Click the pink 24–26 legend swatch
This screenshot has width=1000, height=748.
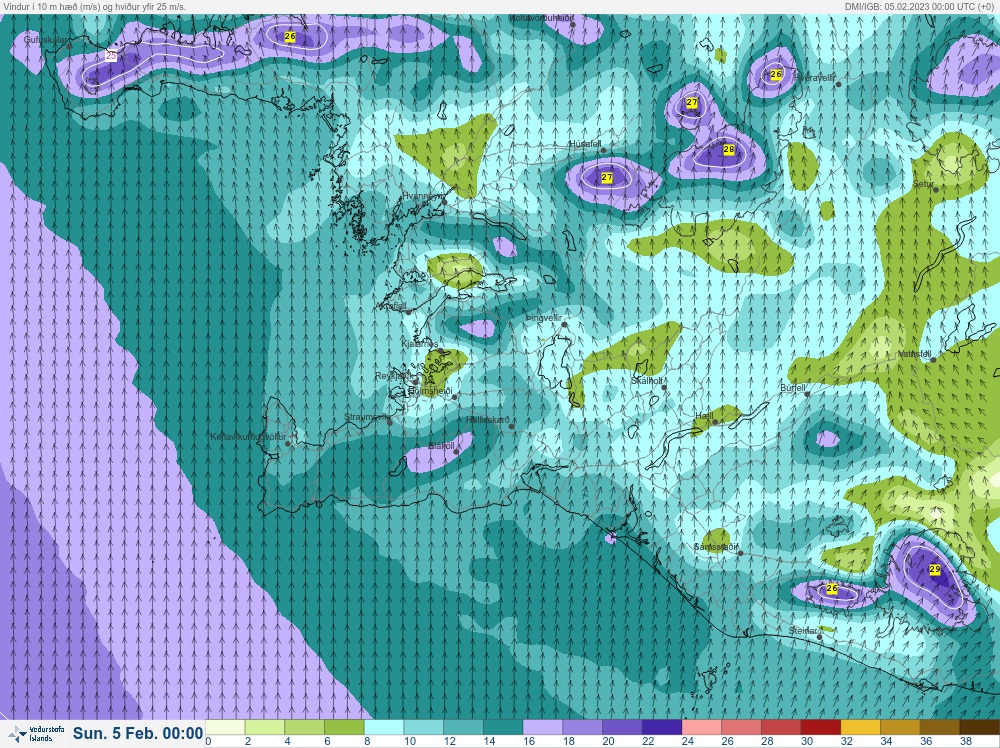point(702,728)
